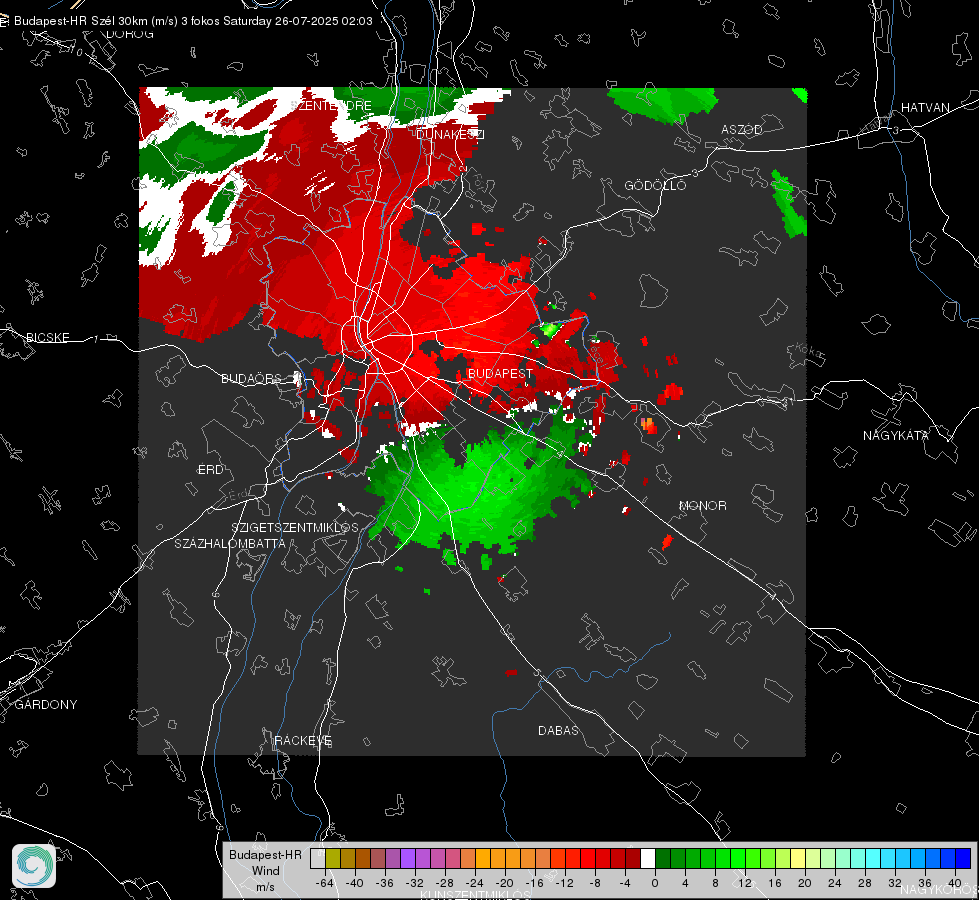
Task: Click the NAGYKÁTA town label
Action: (x=896, y=435)
